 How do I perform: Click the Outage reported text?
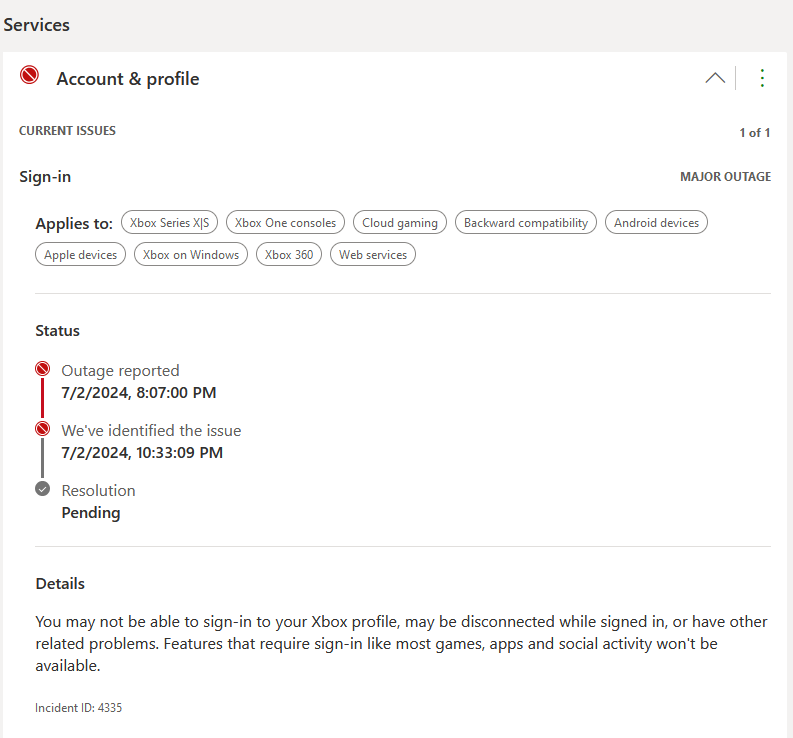120,371
